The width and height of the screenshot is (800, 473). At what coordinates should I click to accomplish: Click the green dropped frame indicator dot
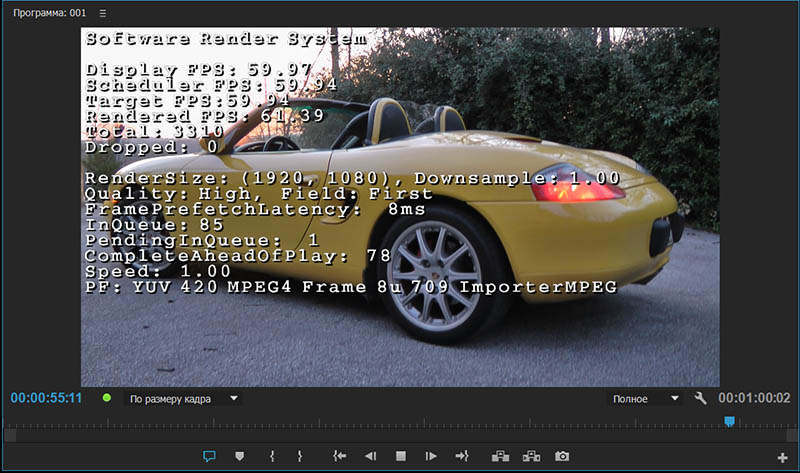pyautogui.click(x=107, y=397)
